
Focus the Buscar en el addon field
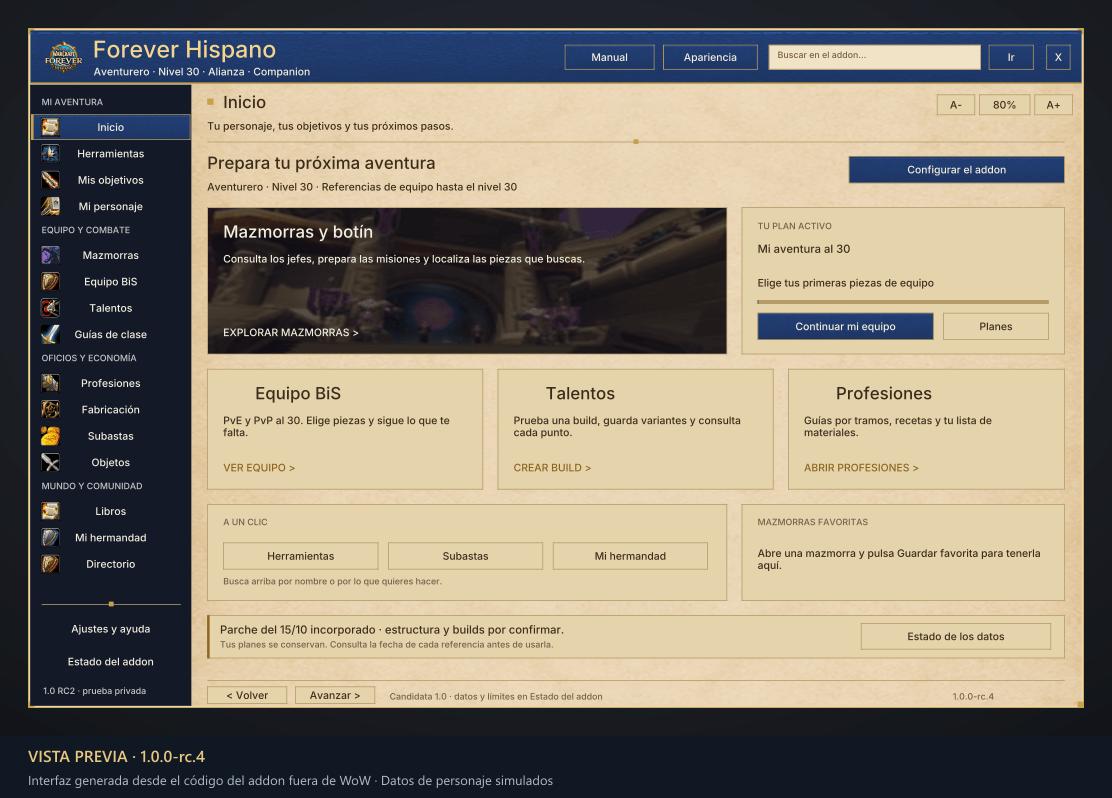click(x=874, y=57)
